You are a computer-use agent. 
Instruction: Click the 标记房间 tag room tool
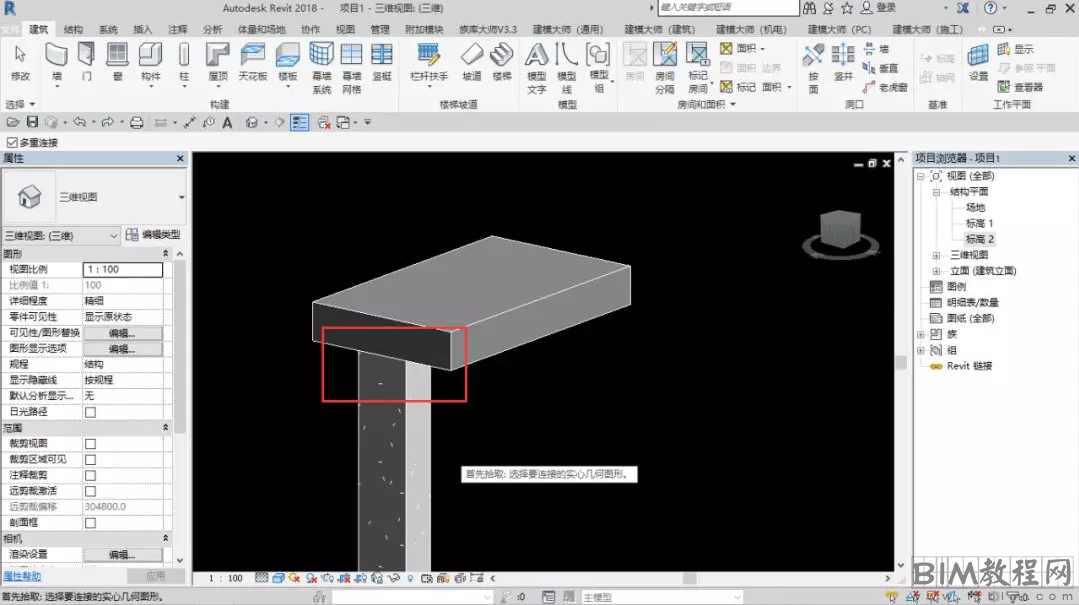[698, 67]
